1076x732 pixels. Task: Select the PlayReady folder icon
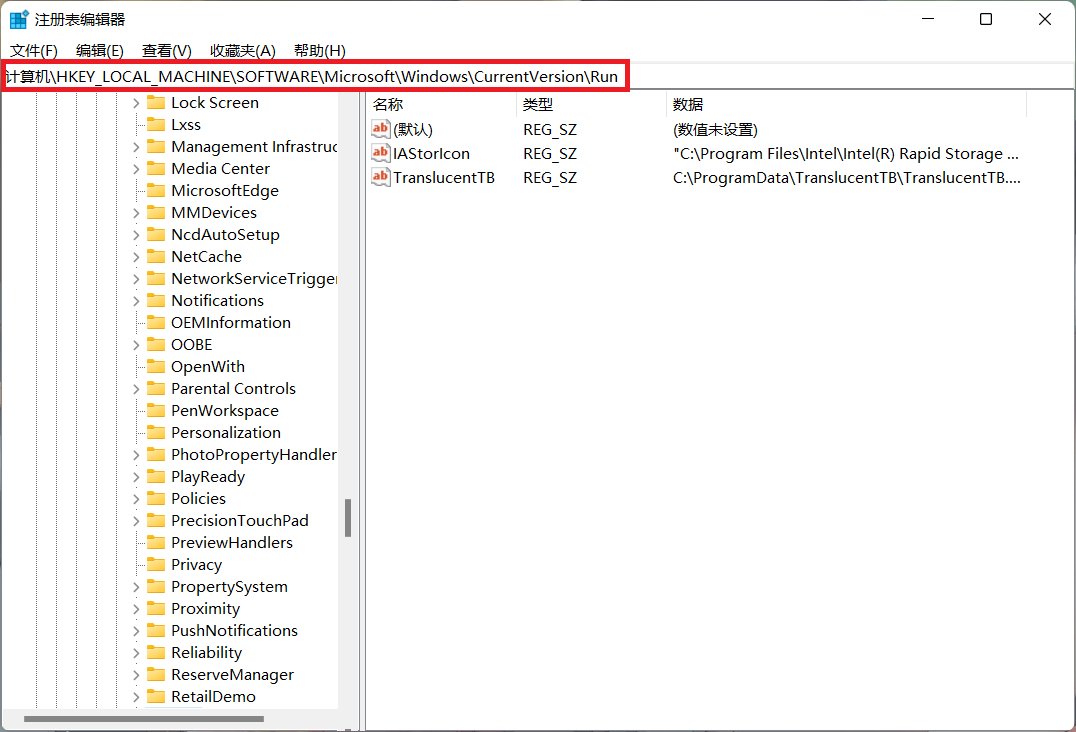pyautogui.click(x=155, y=476)
